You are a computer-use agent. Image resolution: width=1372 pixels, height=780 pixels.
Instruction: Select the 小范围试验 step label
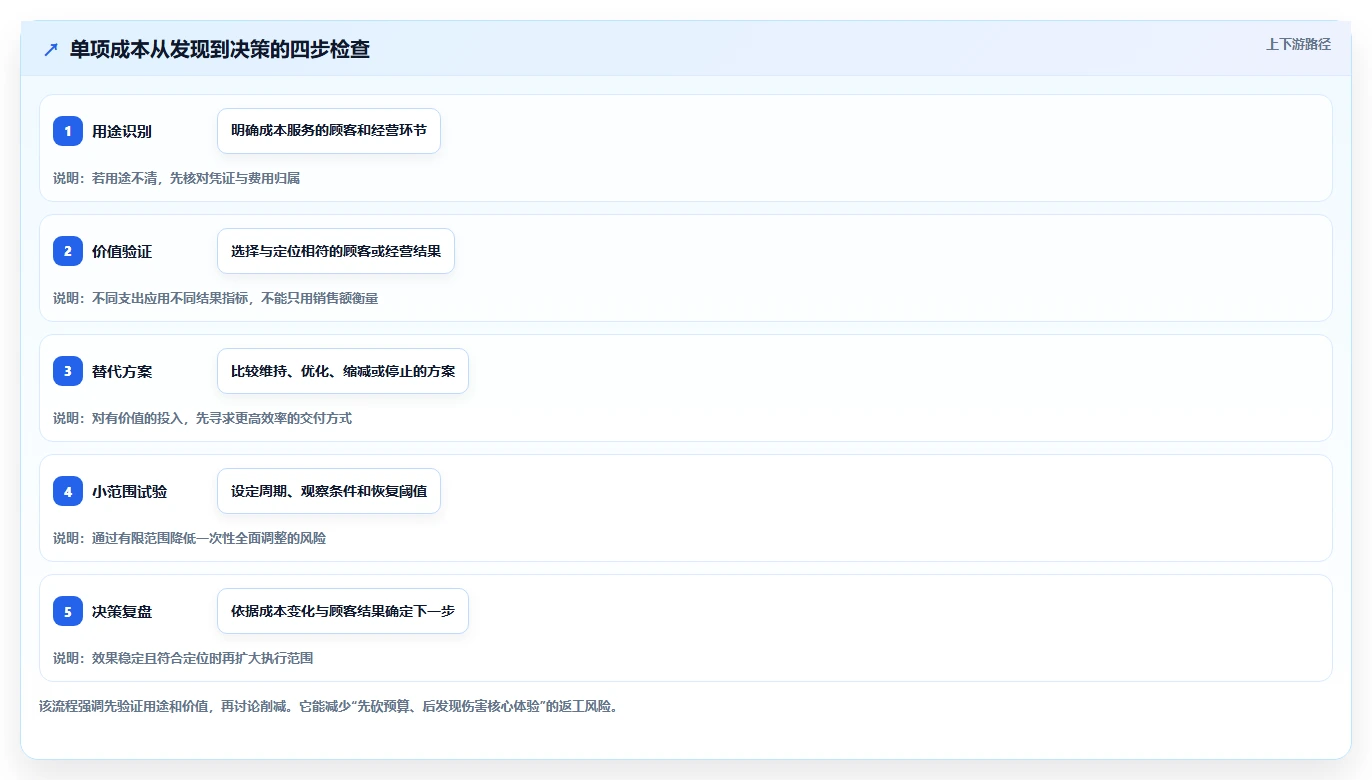[130, 491]
